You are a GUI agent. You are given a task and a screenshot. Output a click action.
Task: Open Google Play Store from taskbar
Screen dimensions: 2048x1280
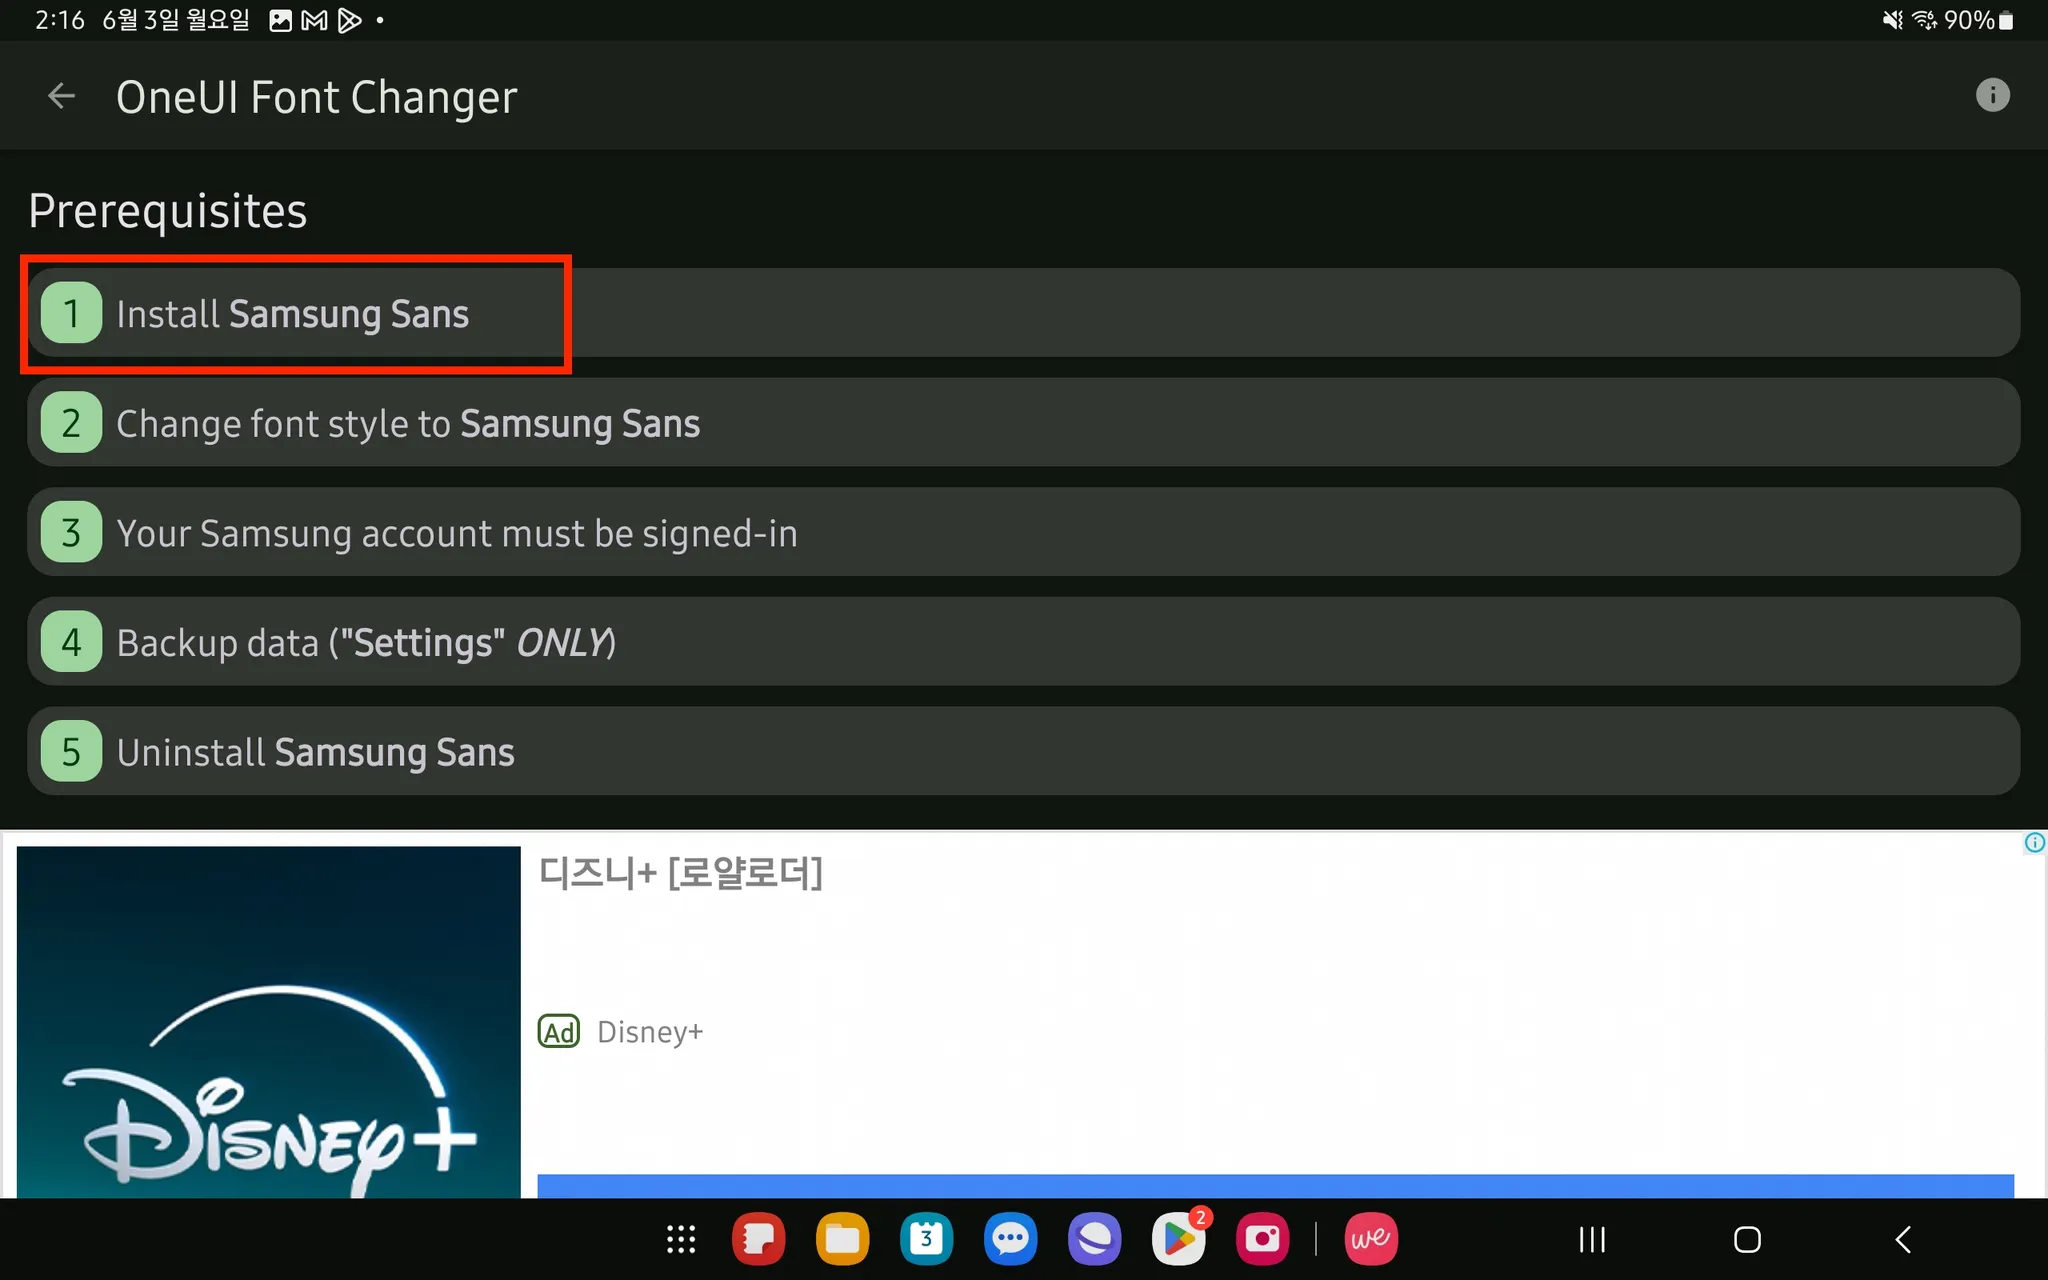click(x=1179, y=1240)
